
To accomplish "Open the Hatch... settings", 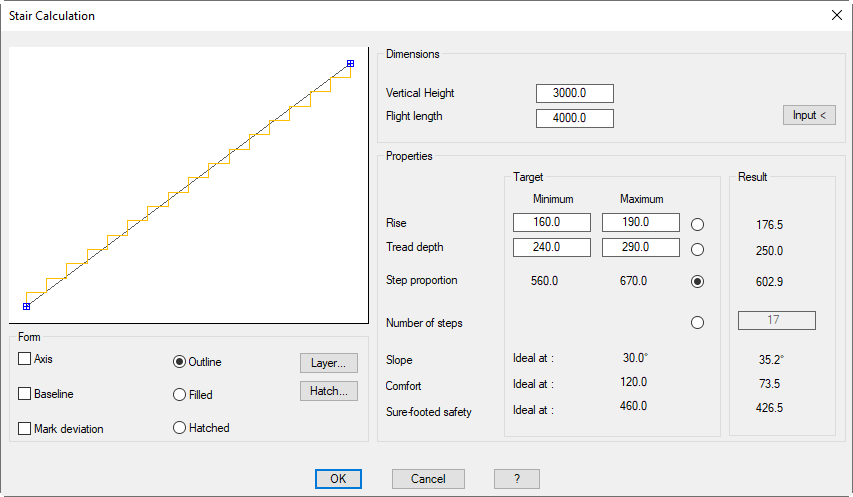I will point(328,391).
